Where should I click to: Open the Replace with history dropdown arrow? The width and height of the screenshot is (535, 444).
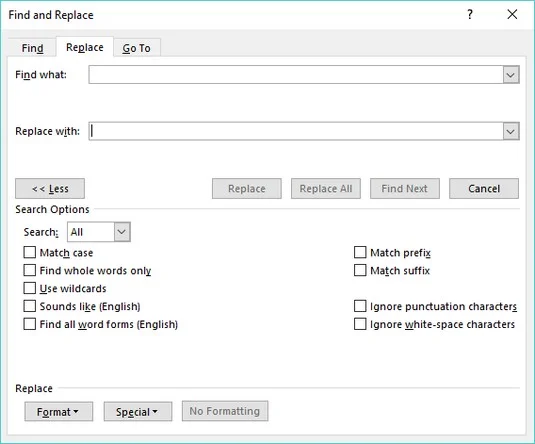pyautogui.click(x=510, y=131)
